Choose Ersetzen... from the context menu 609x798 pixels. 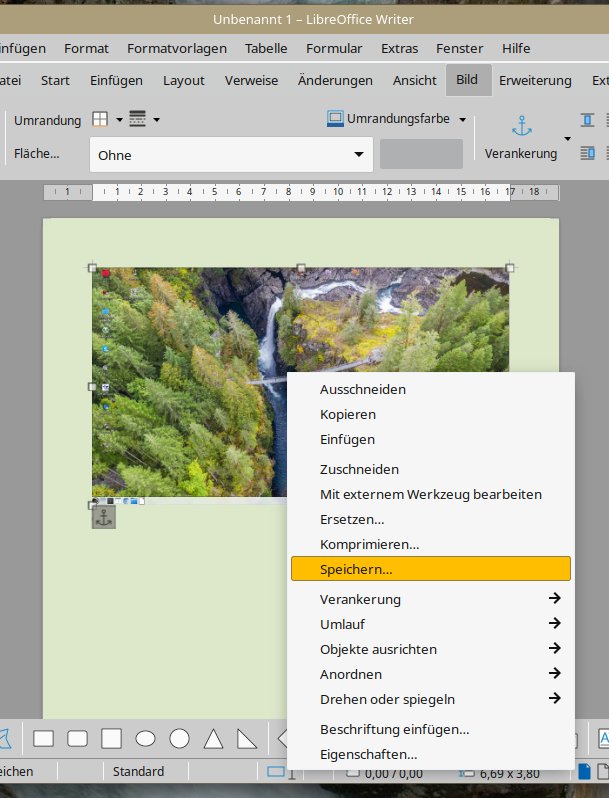pyautogui.click(x=431, y=519)
